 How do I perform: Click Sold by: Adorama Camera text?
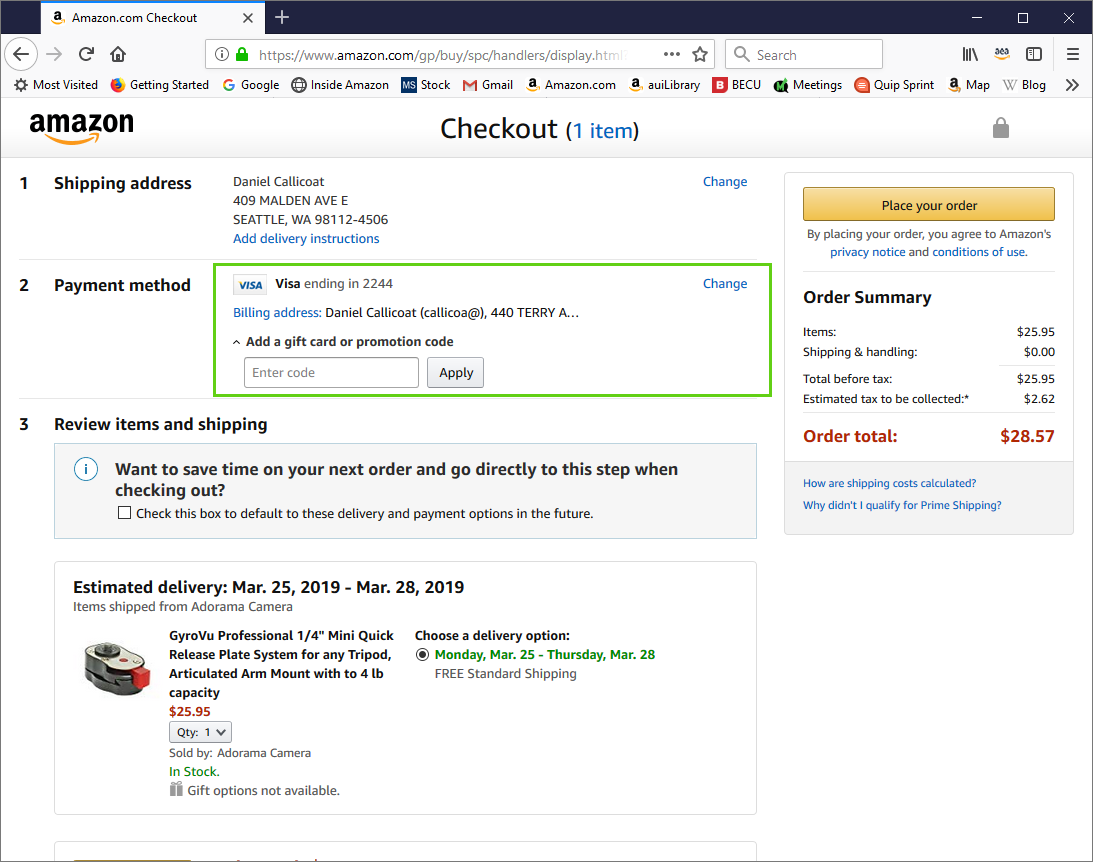tap(240, 753)
